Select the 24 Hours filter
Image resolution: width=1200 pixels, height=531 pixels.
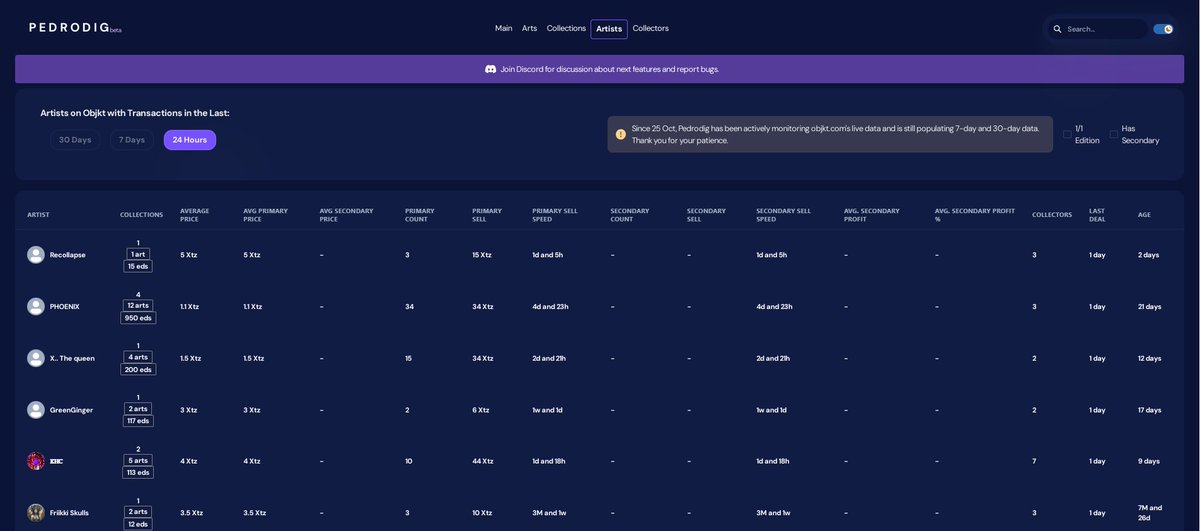point(190,140)
